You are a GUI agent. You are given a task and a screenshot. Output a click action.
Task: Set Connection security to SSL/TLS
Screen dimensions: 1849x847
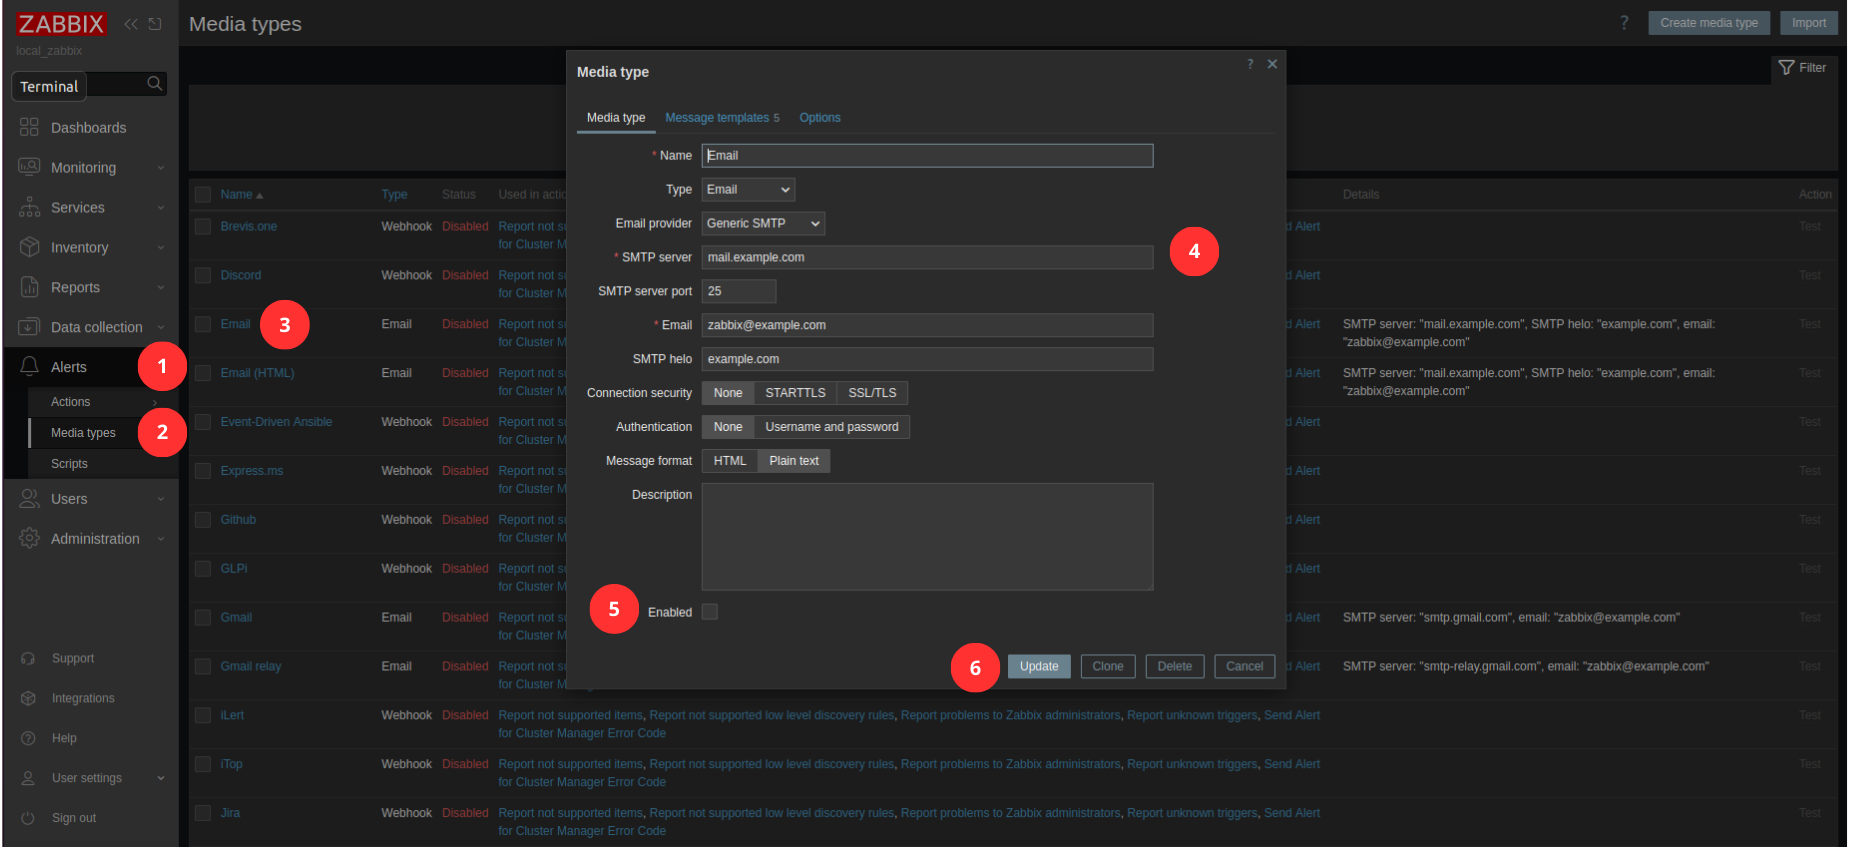click(872, 393)
